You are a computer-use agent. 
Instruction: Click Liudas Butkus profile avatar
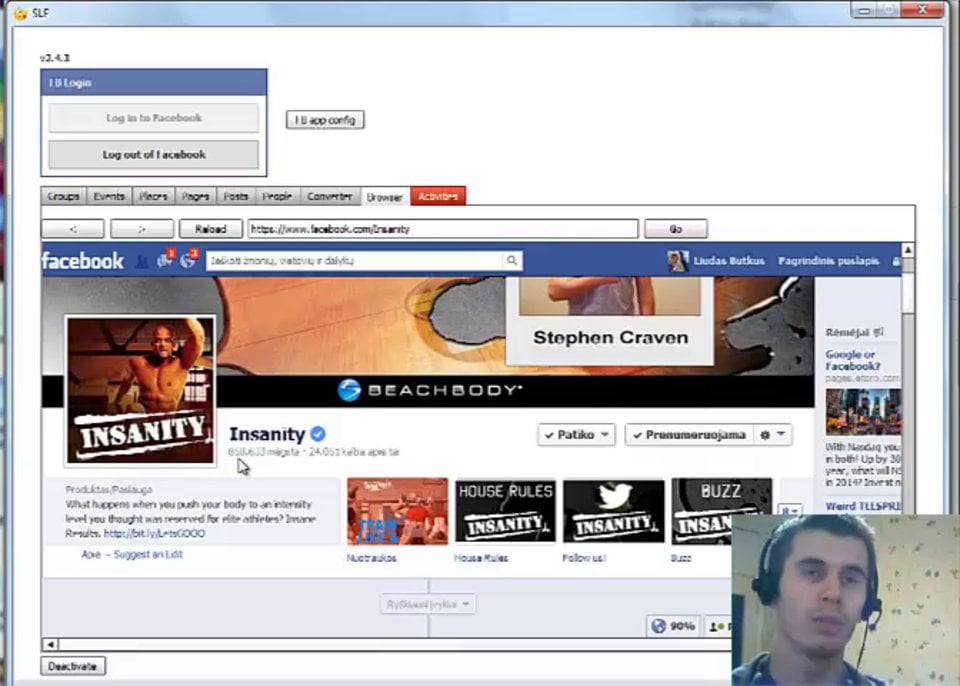(x=678, y=261)
